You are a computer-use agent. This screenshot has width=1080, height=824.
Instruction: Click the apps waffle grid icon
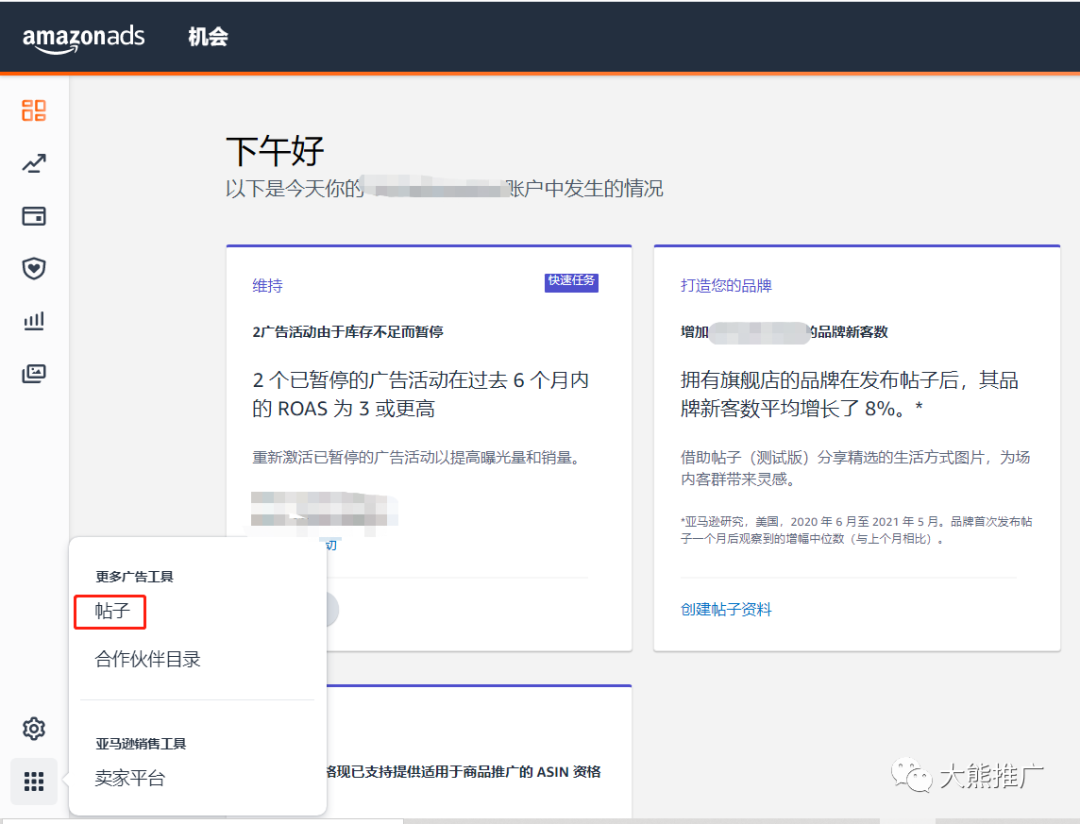pos(33,781)
